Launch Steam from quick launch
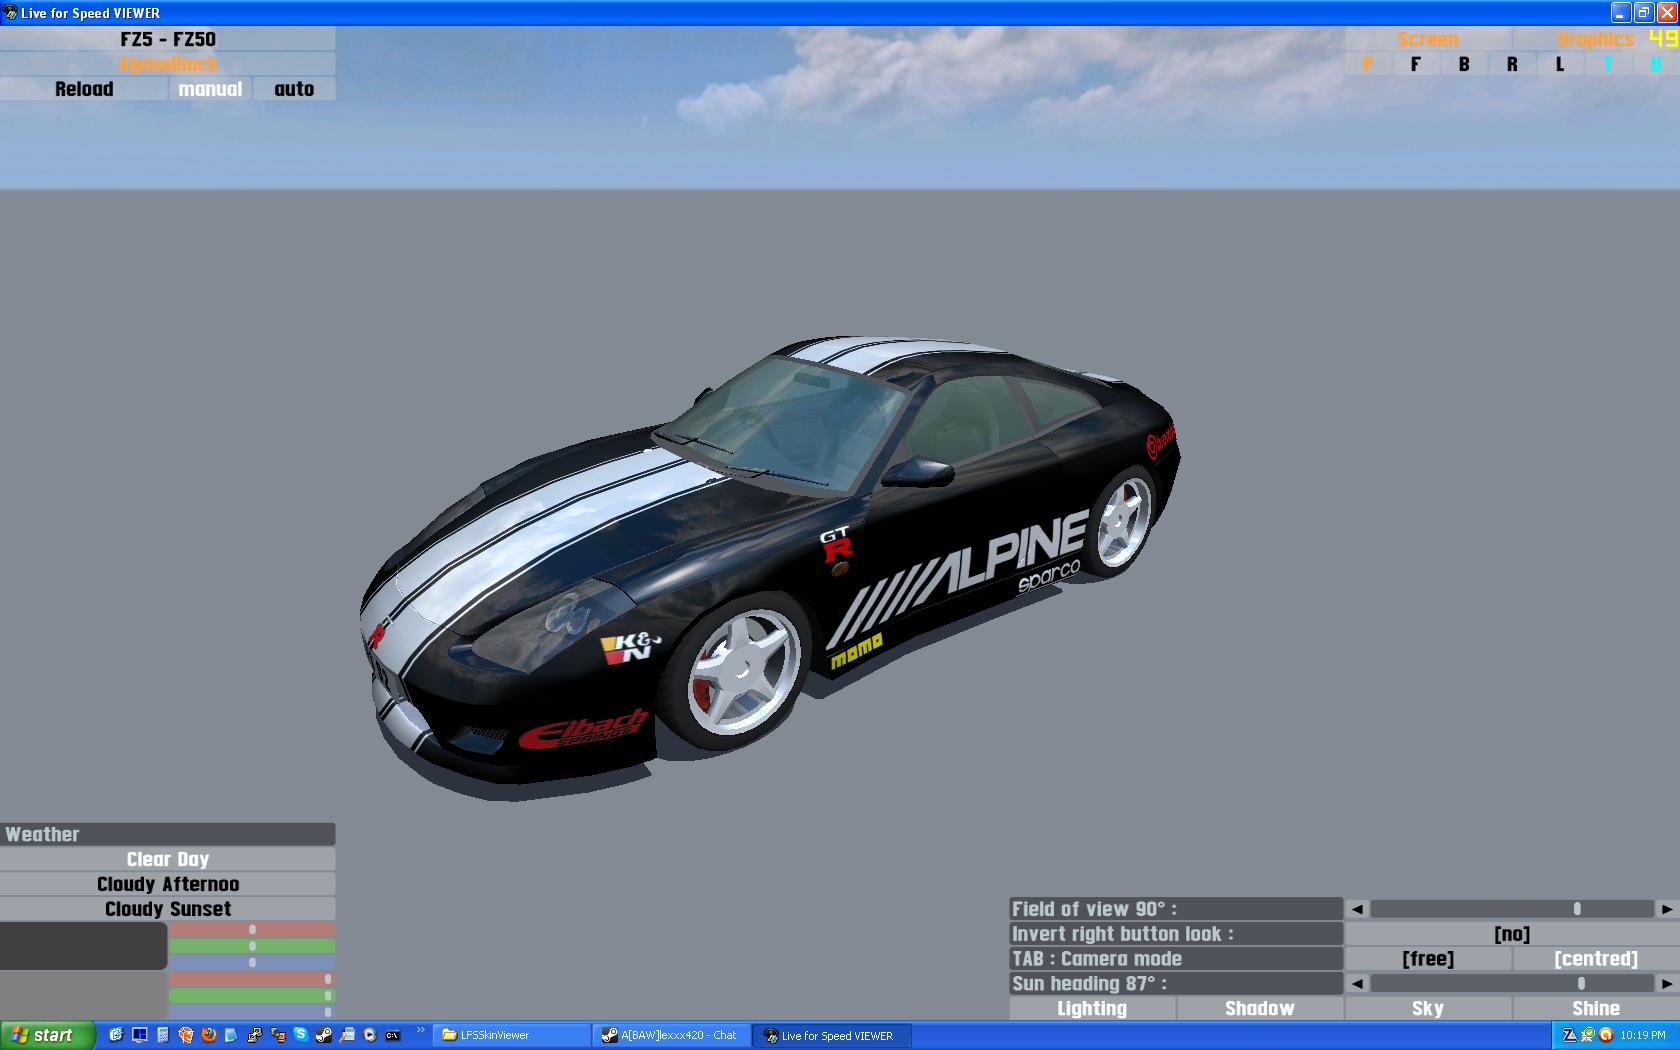Image resolution: width=1680 pixels, height=1050 pixels. [323, 1035]
